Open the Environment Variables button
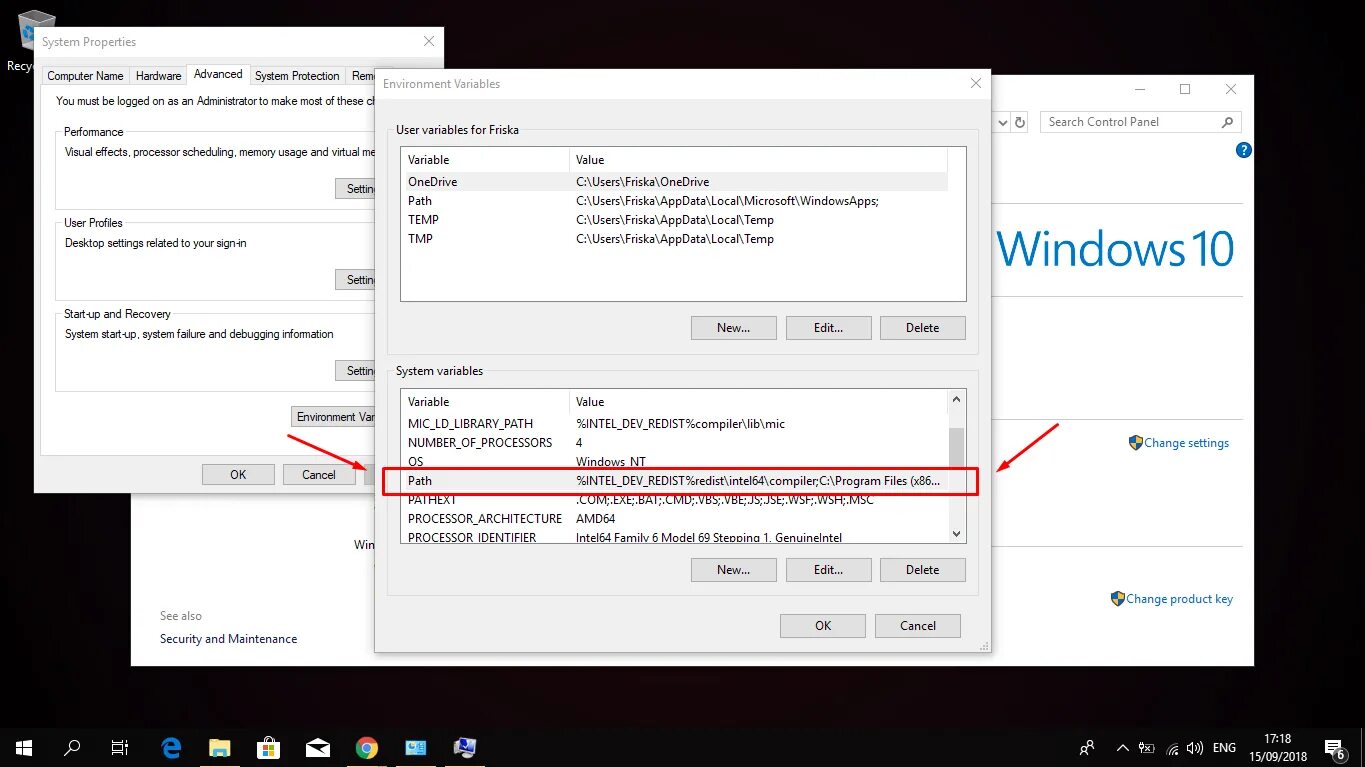Image resolution: width=1365 pixels, height=767 pixels. click(333, 417)
